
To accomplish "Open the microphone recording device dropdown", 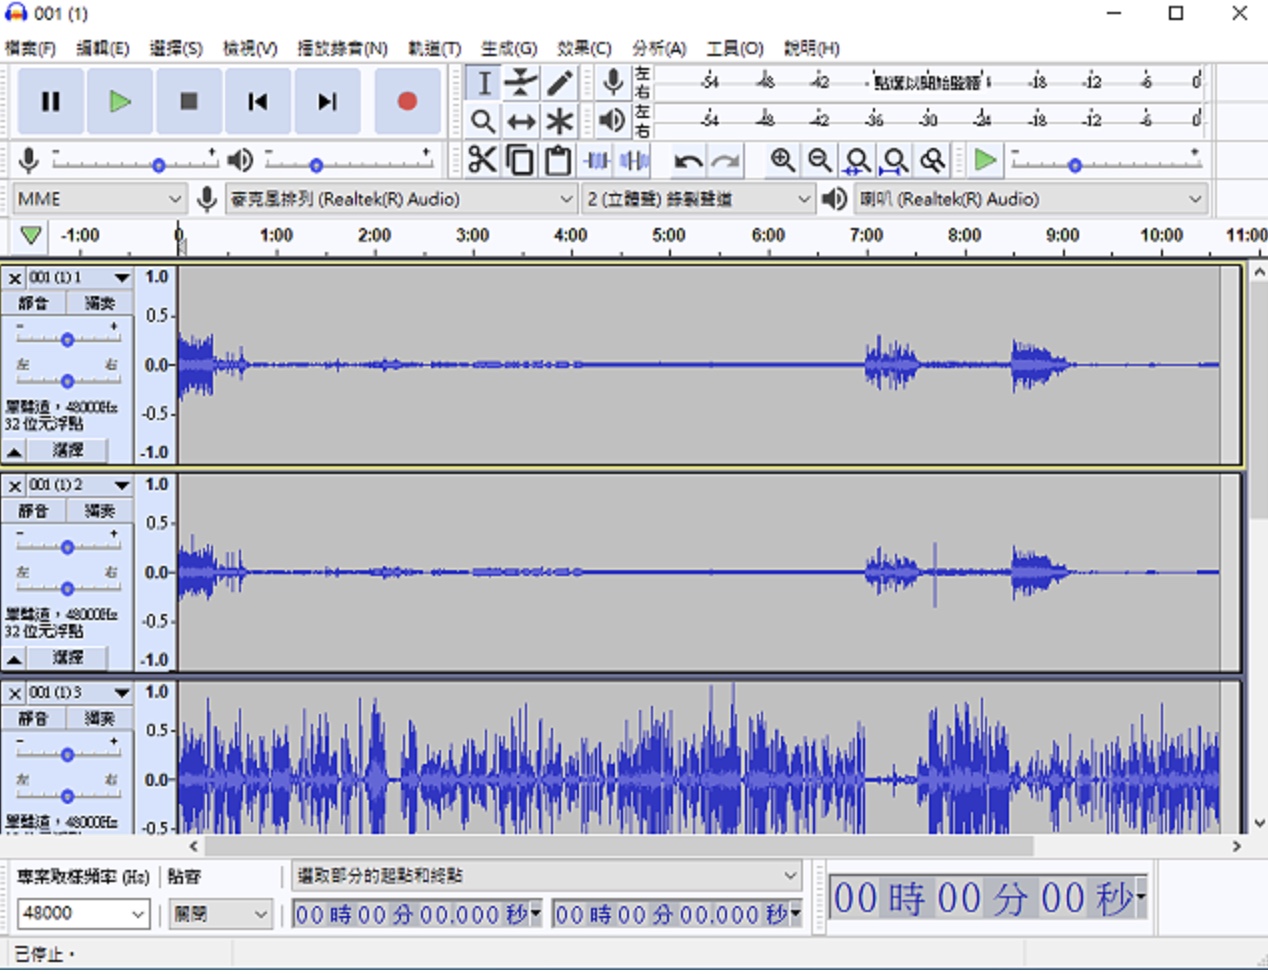I will pos(401,199).
